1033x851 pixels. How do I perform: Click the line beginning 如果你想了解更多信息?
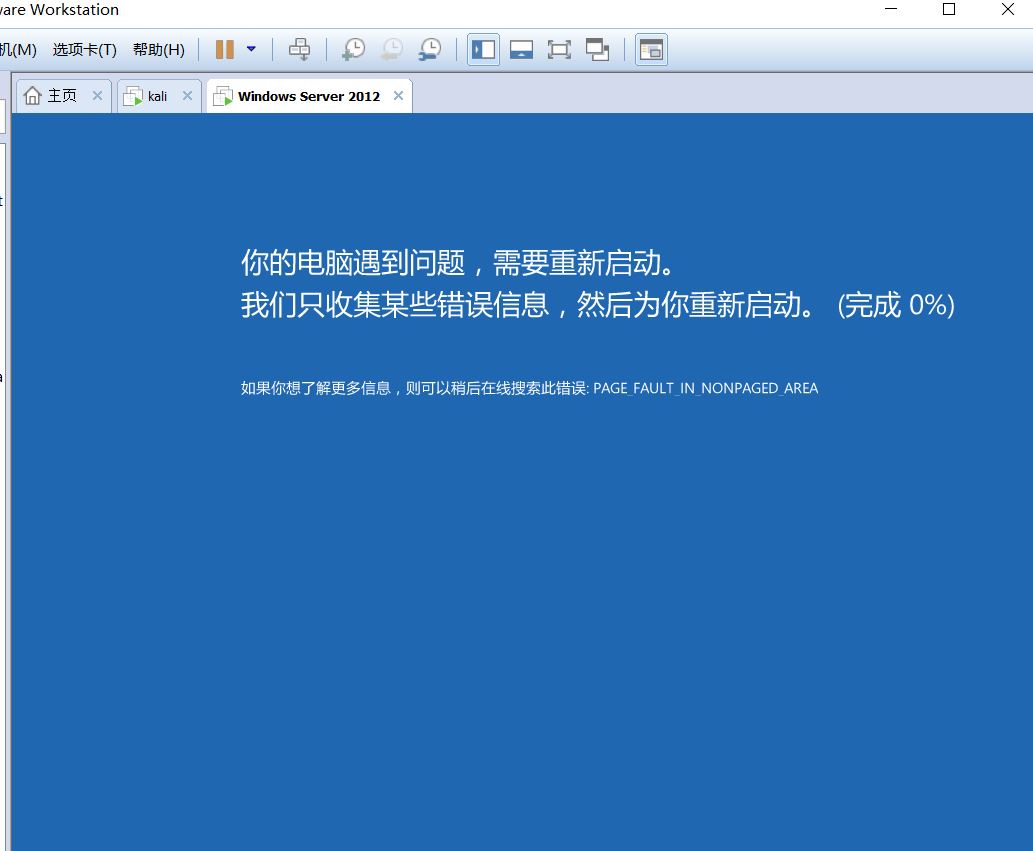click(529, 388)
